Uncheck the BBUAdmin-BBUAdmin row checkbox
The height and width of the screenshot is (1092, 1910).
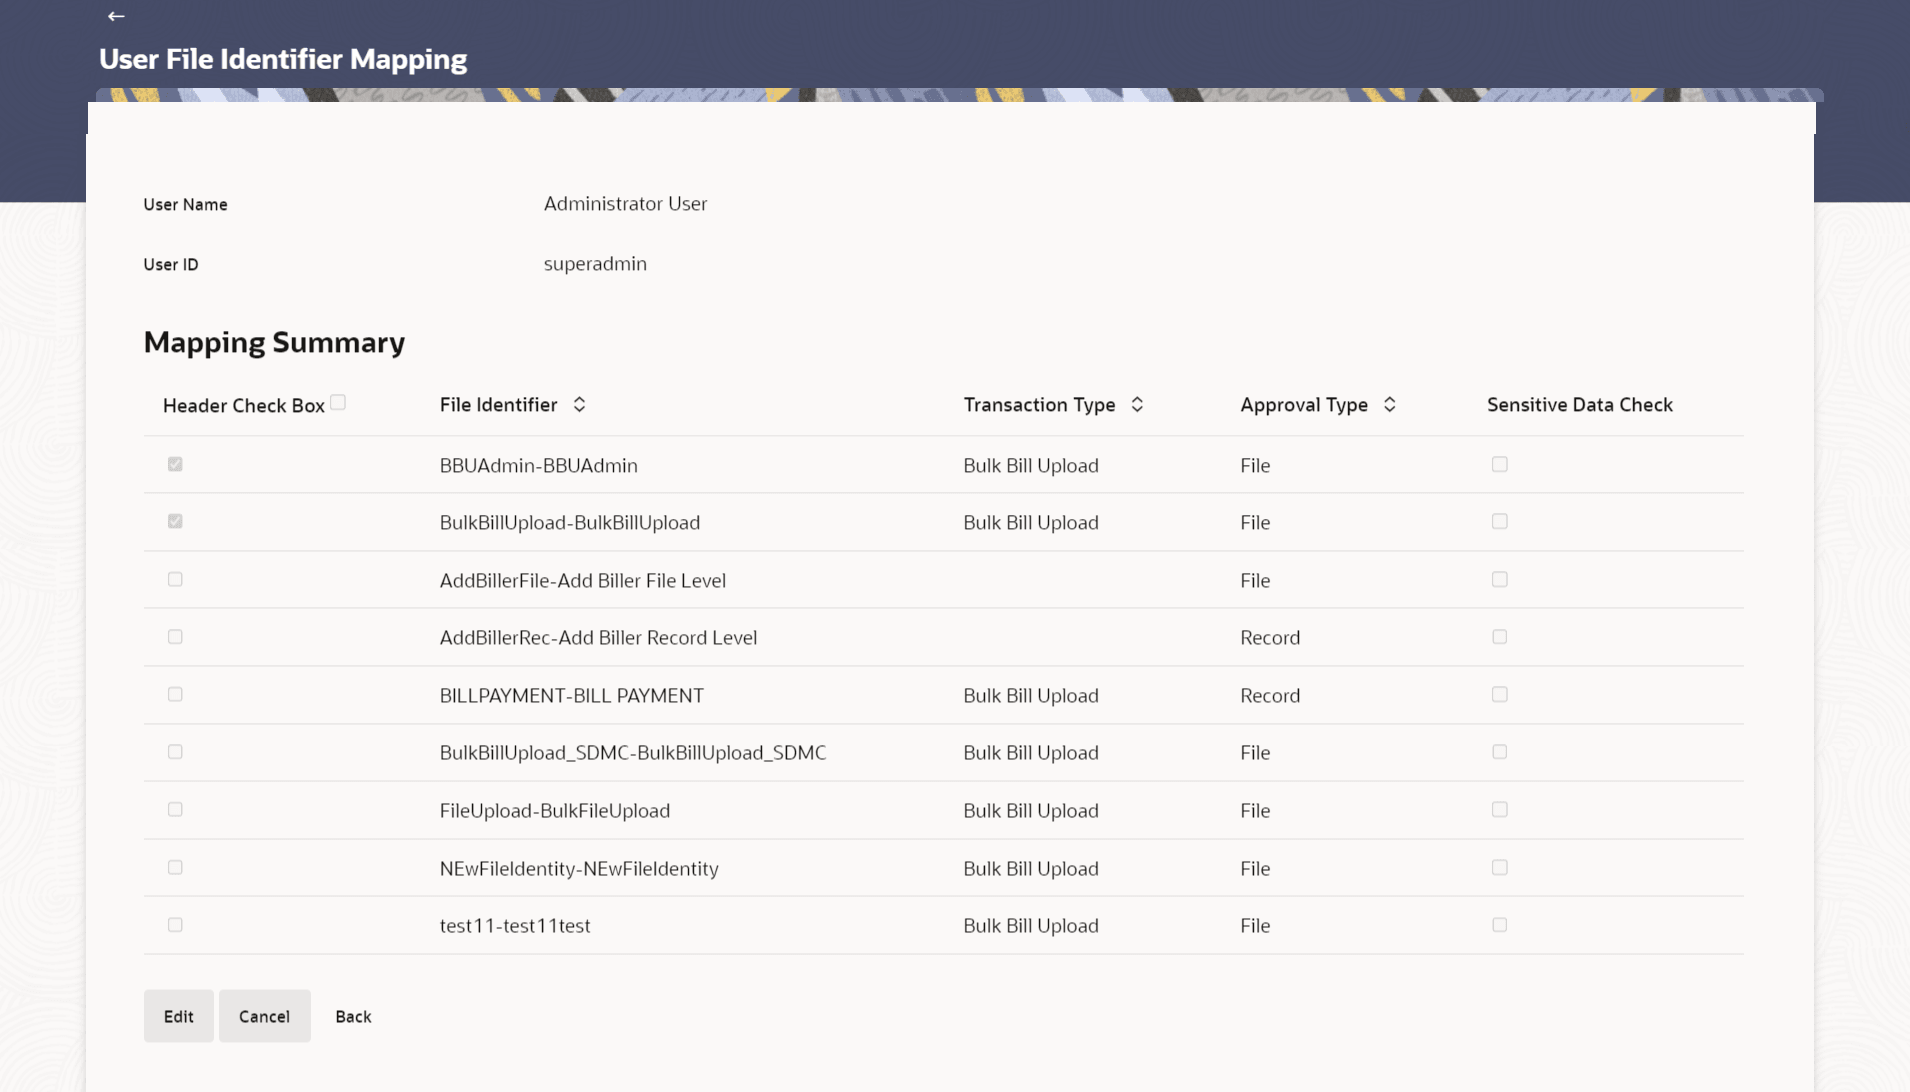(x=175, y=464)
